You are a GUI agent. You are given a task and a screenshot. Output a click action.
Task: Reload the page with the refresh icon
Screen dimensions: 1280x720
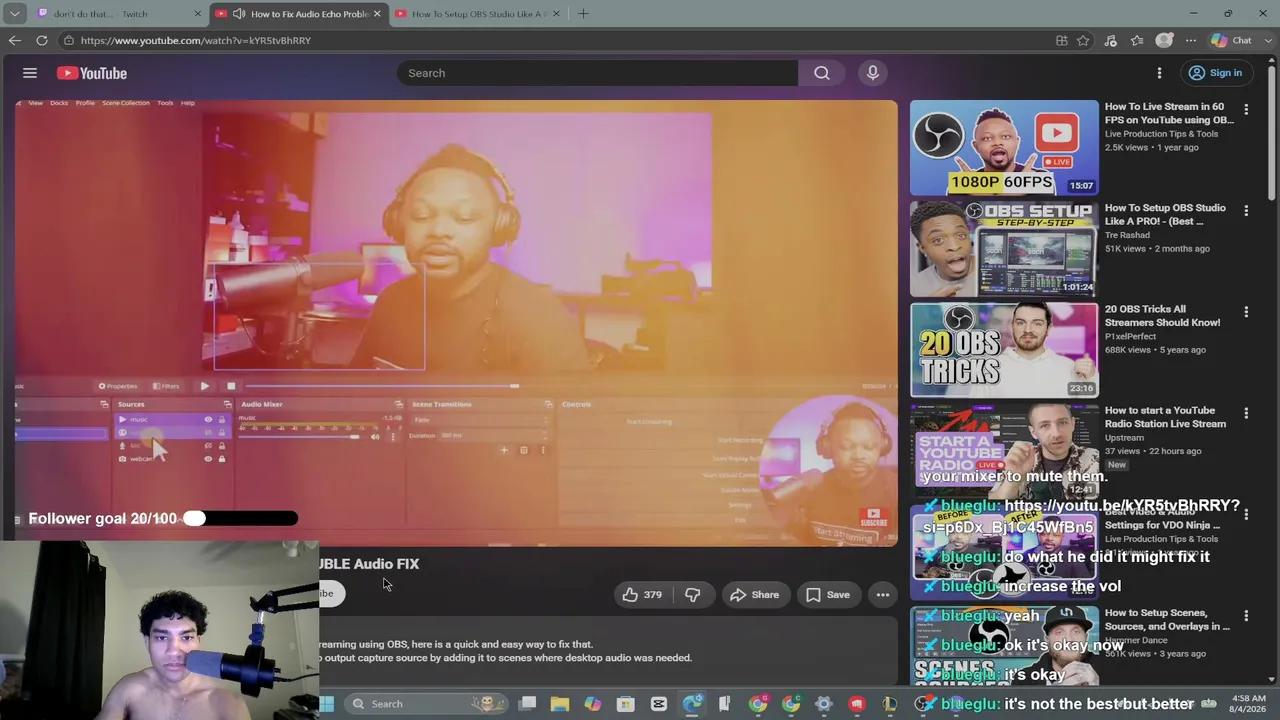pos(42,40)
